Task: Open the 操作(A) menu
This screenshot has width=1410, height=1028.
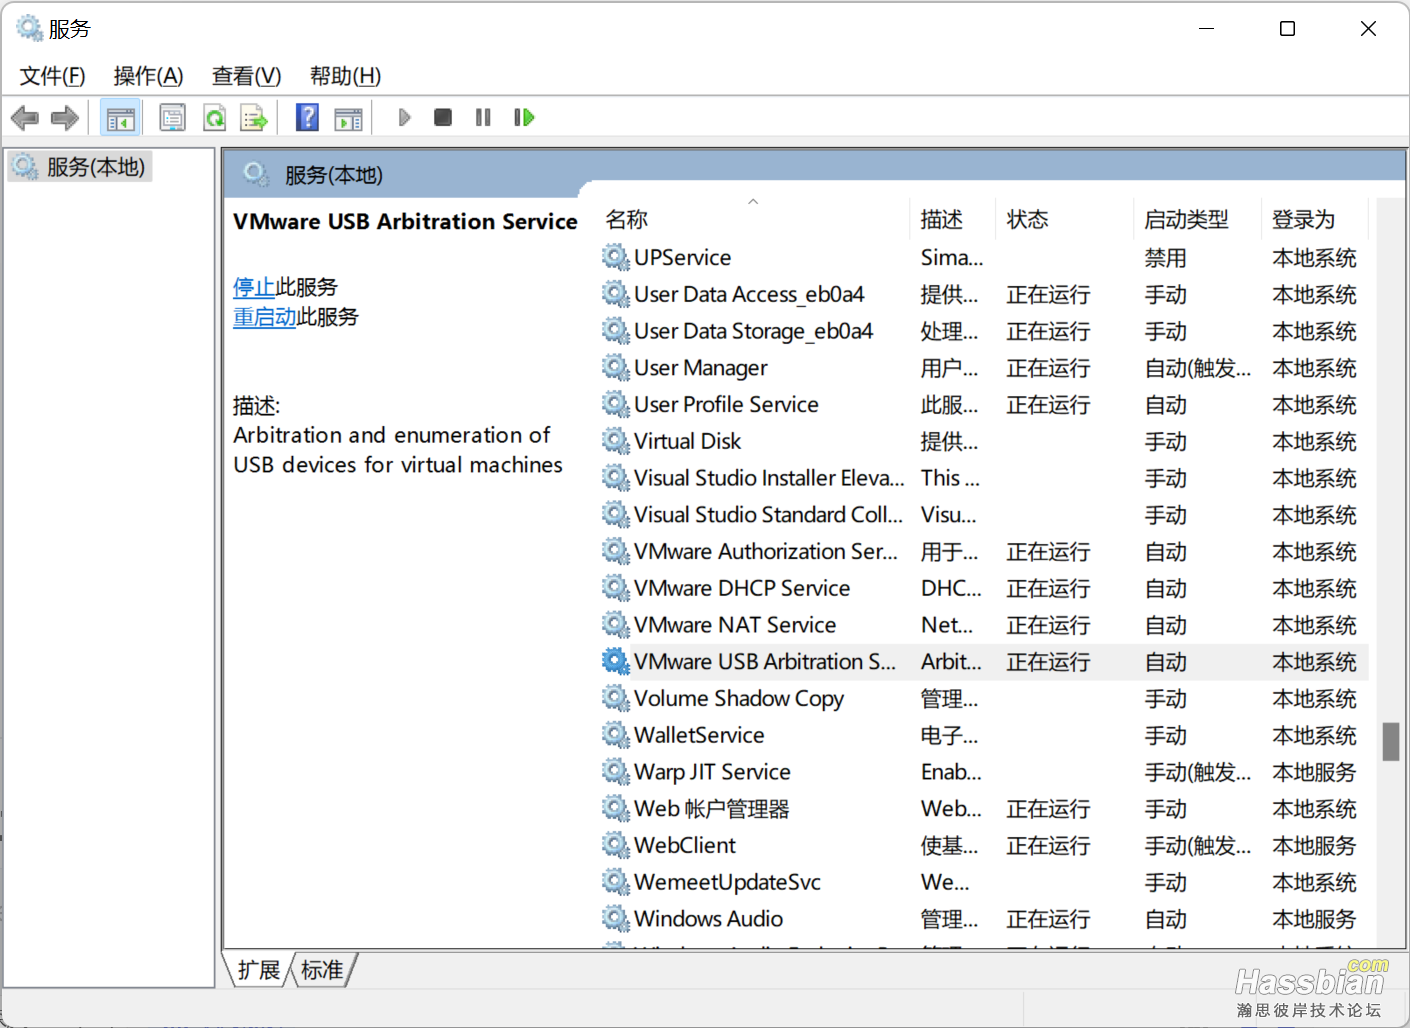Action: tap(148, 76)
